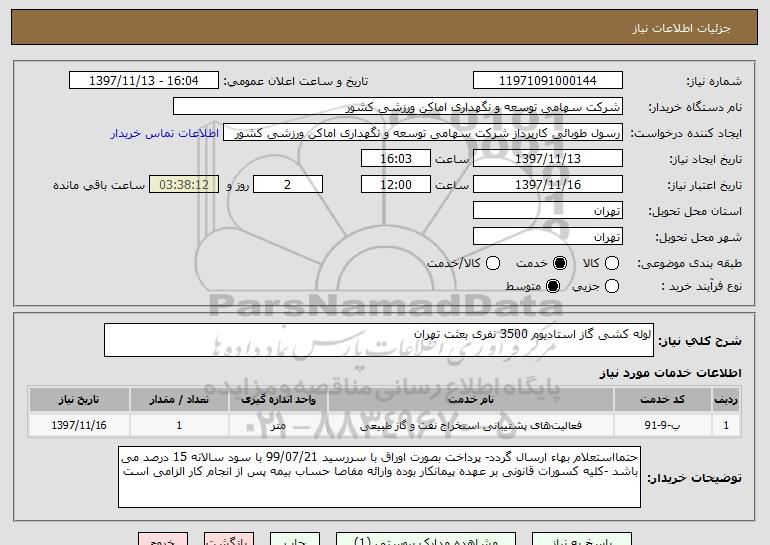Click the کد خدمت column header
The height and width of the screenshot is (545, 770).
point(662,399)
